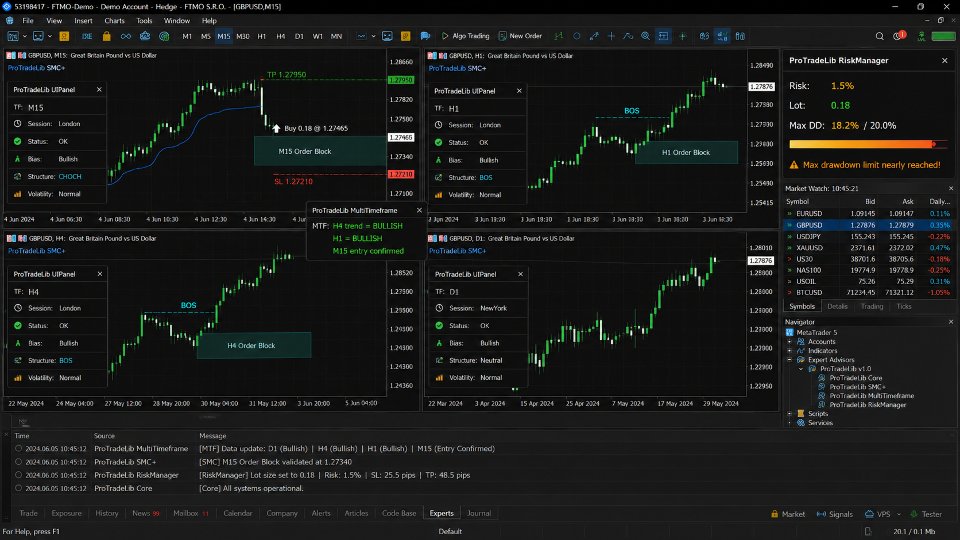The height and width of the screenshot is (540, 960).
Task: Click the Buy arrow marker on M15 chart
Action: (x=276, y=129)
